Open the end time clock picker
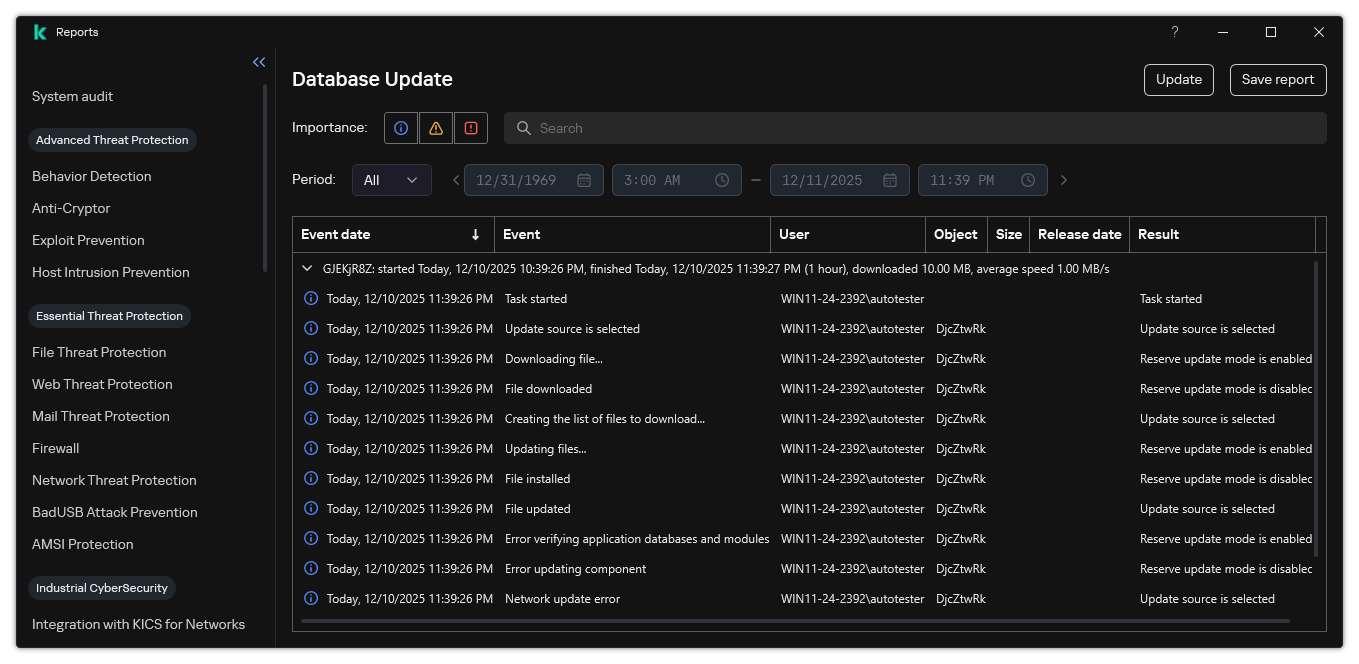 1028,180
